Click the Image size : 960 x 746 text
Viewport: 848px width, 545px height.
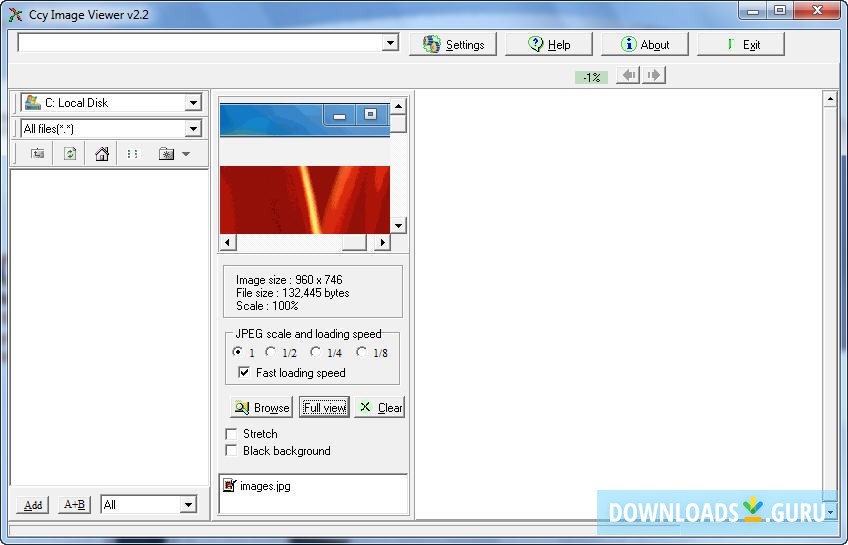[x=289, y=280]
